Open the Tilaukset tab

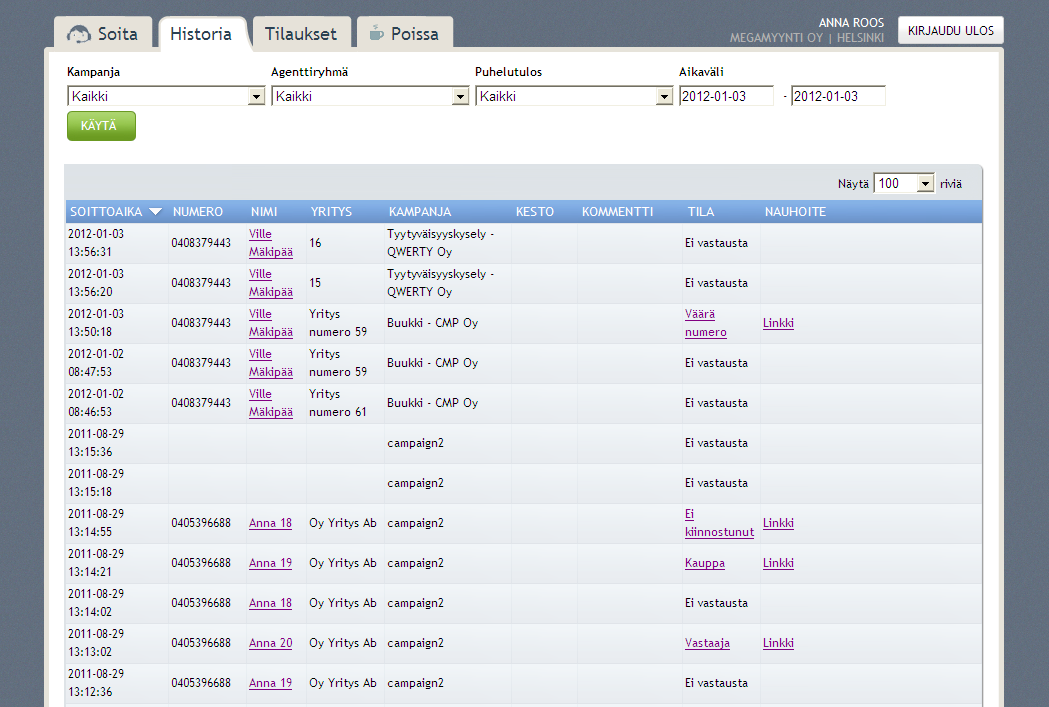coord(301,33)
